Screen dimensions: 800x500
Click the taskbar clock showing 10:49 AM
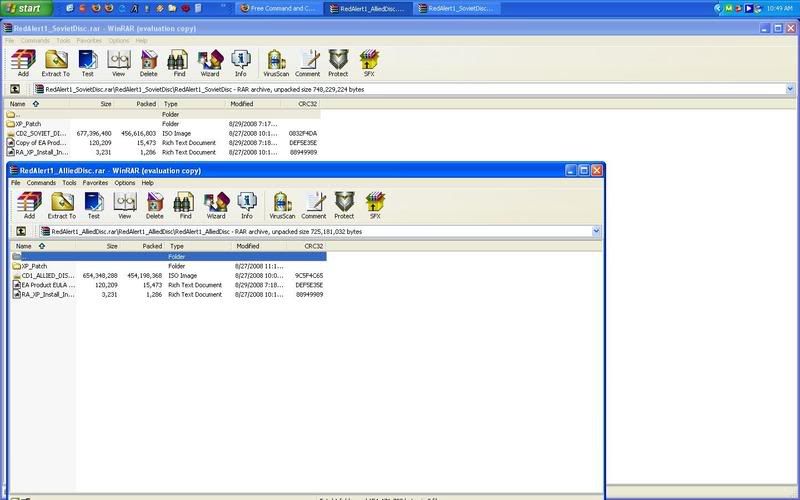coord(779,8)
